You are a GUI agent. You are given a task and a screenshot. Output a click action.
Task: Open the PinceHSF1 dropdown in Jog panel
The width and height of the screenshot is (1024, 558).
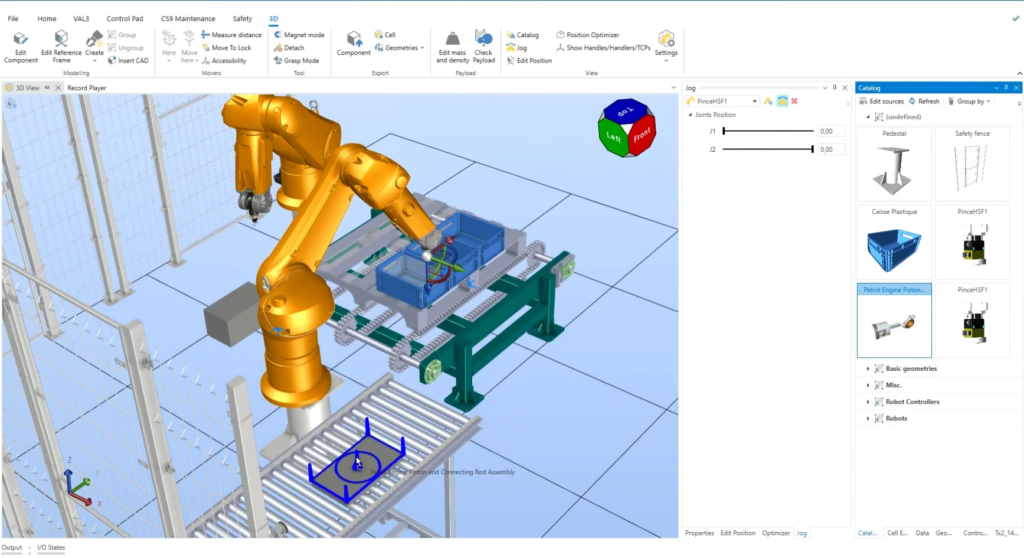pos(754,101)
